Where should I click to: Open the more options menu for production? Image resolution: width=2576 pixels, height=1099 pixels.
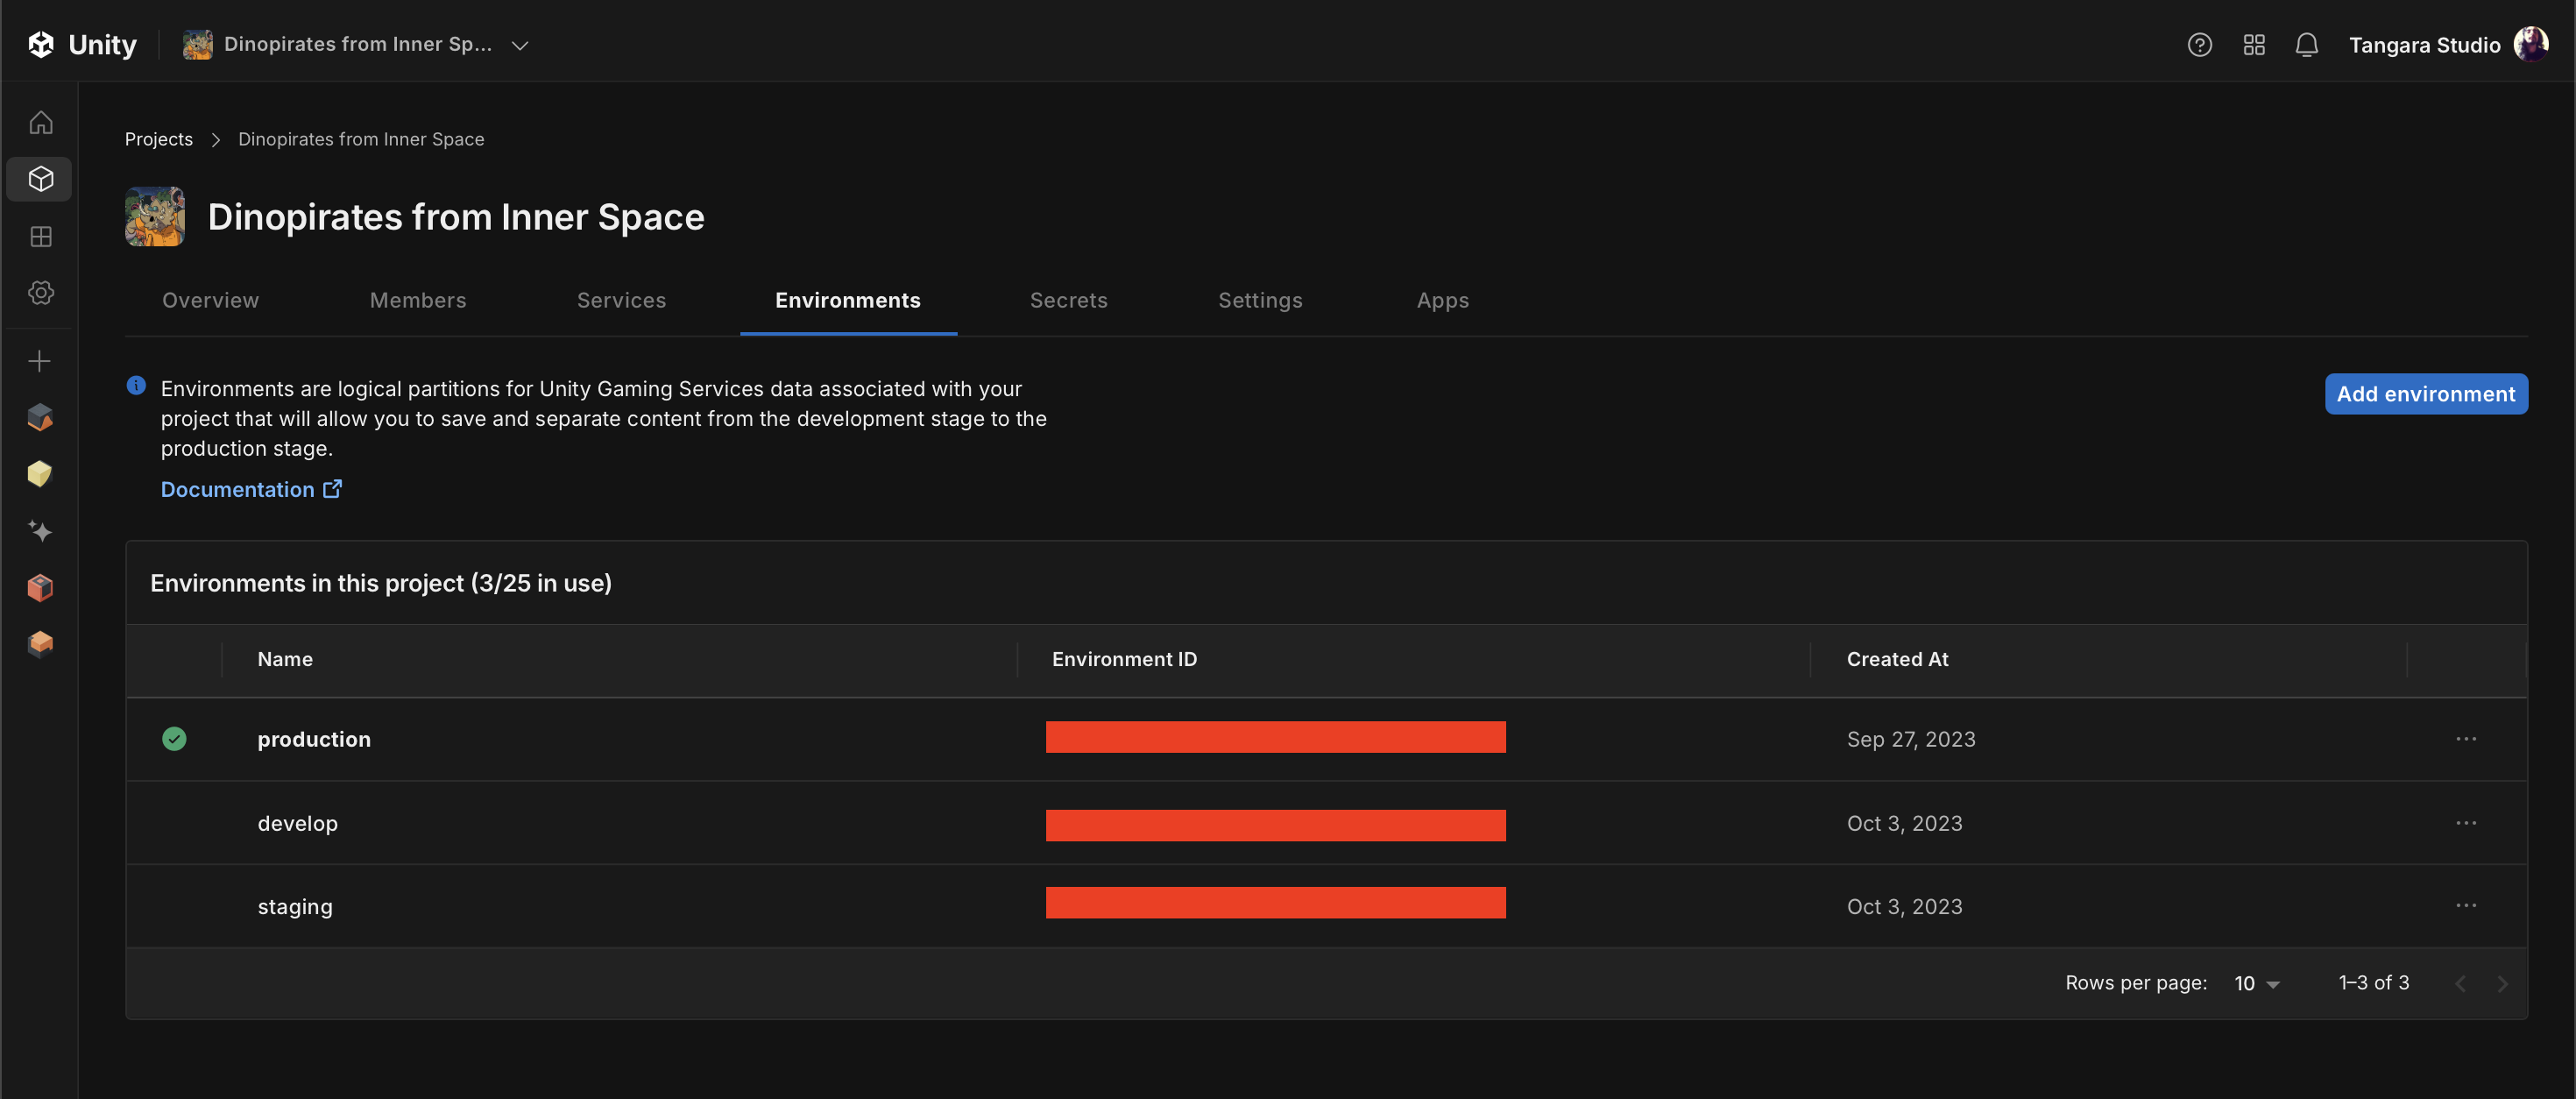tap(2466, 739)
